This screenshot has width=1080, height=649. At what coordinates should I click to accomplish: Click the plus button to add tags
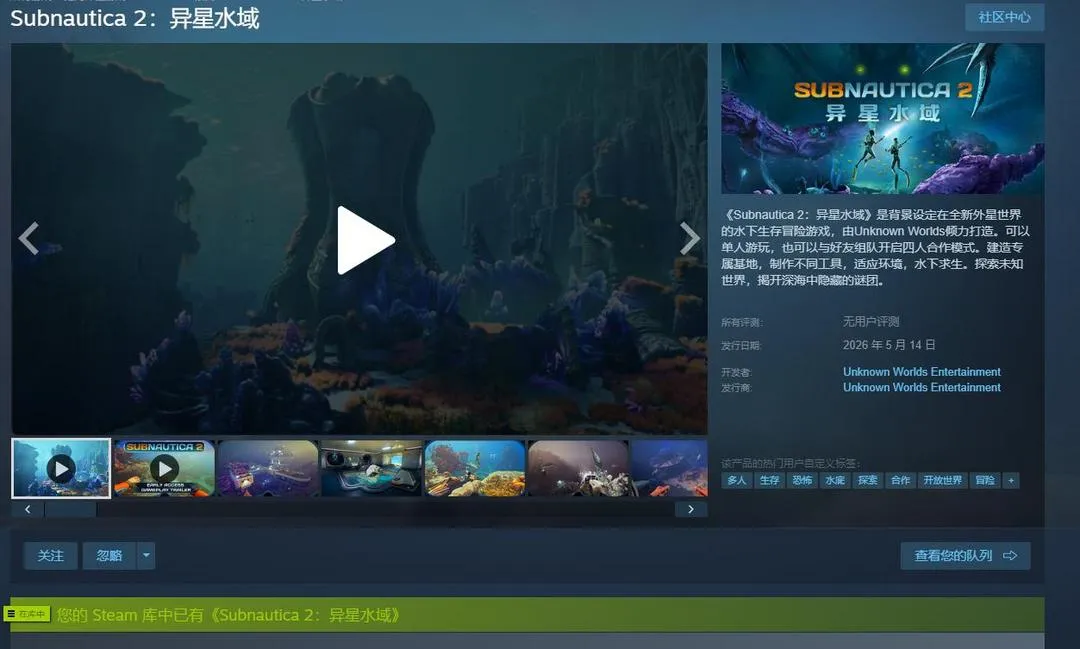(x=1011, y=480)
